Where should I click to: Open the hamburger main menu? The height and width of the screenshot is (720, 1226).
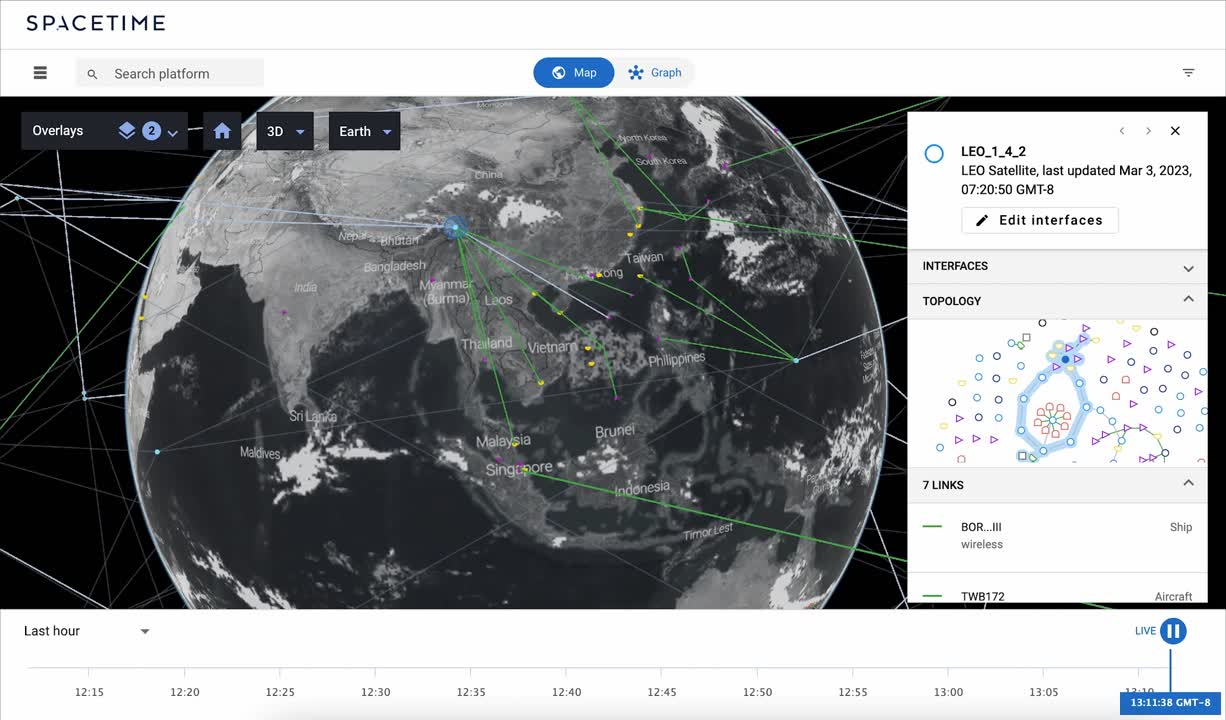pyautogui.click(x=40, y=73)
